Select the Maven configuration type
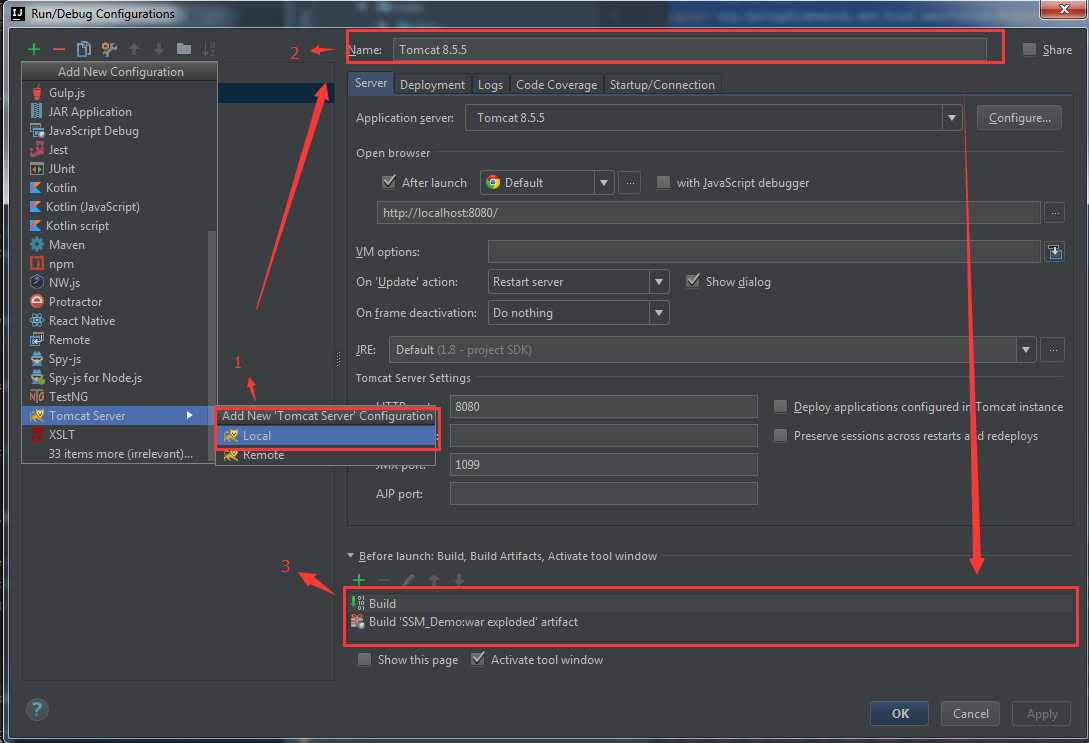 115,244
